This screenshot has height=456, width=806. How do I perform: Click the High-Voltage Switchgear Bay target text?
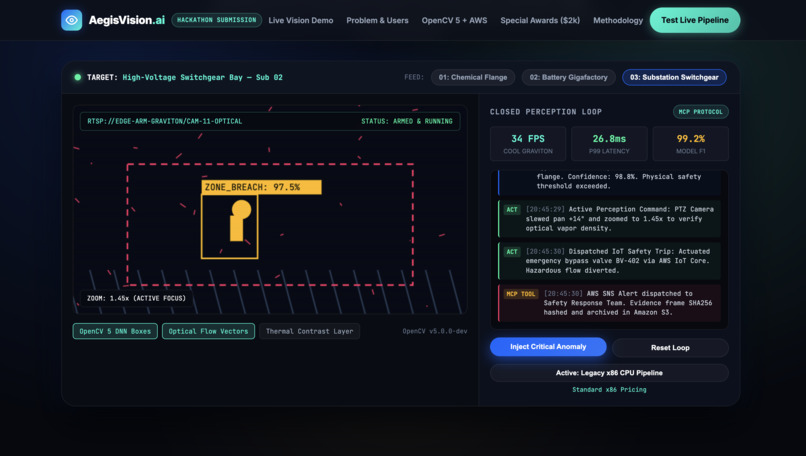click(202, 77)
